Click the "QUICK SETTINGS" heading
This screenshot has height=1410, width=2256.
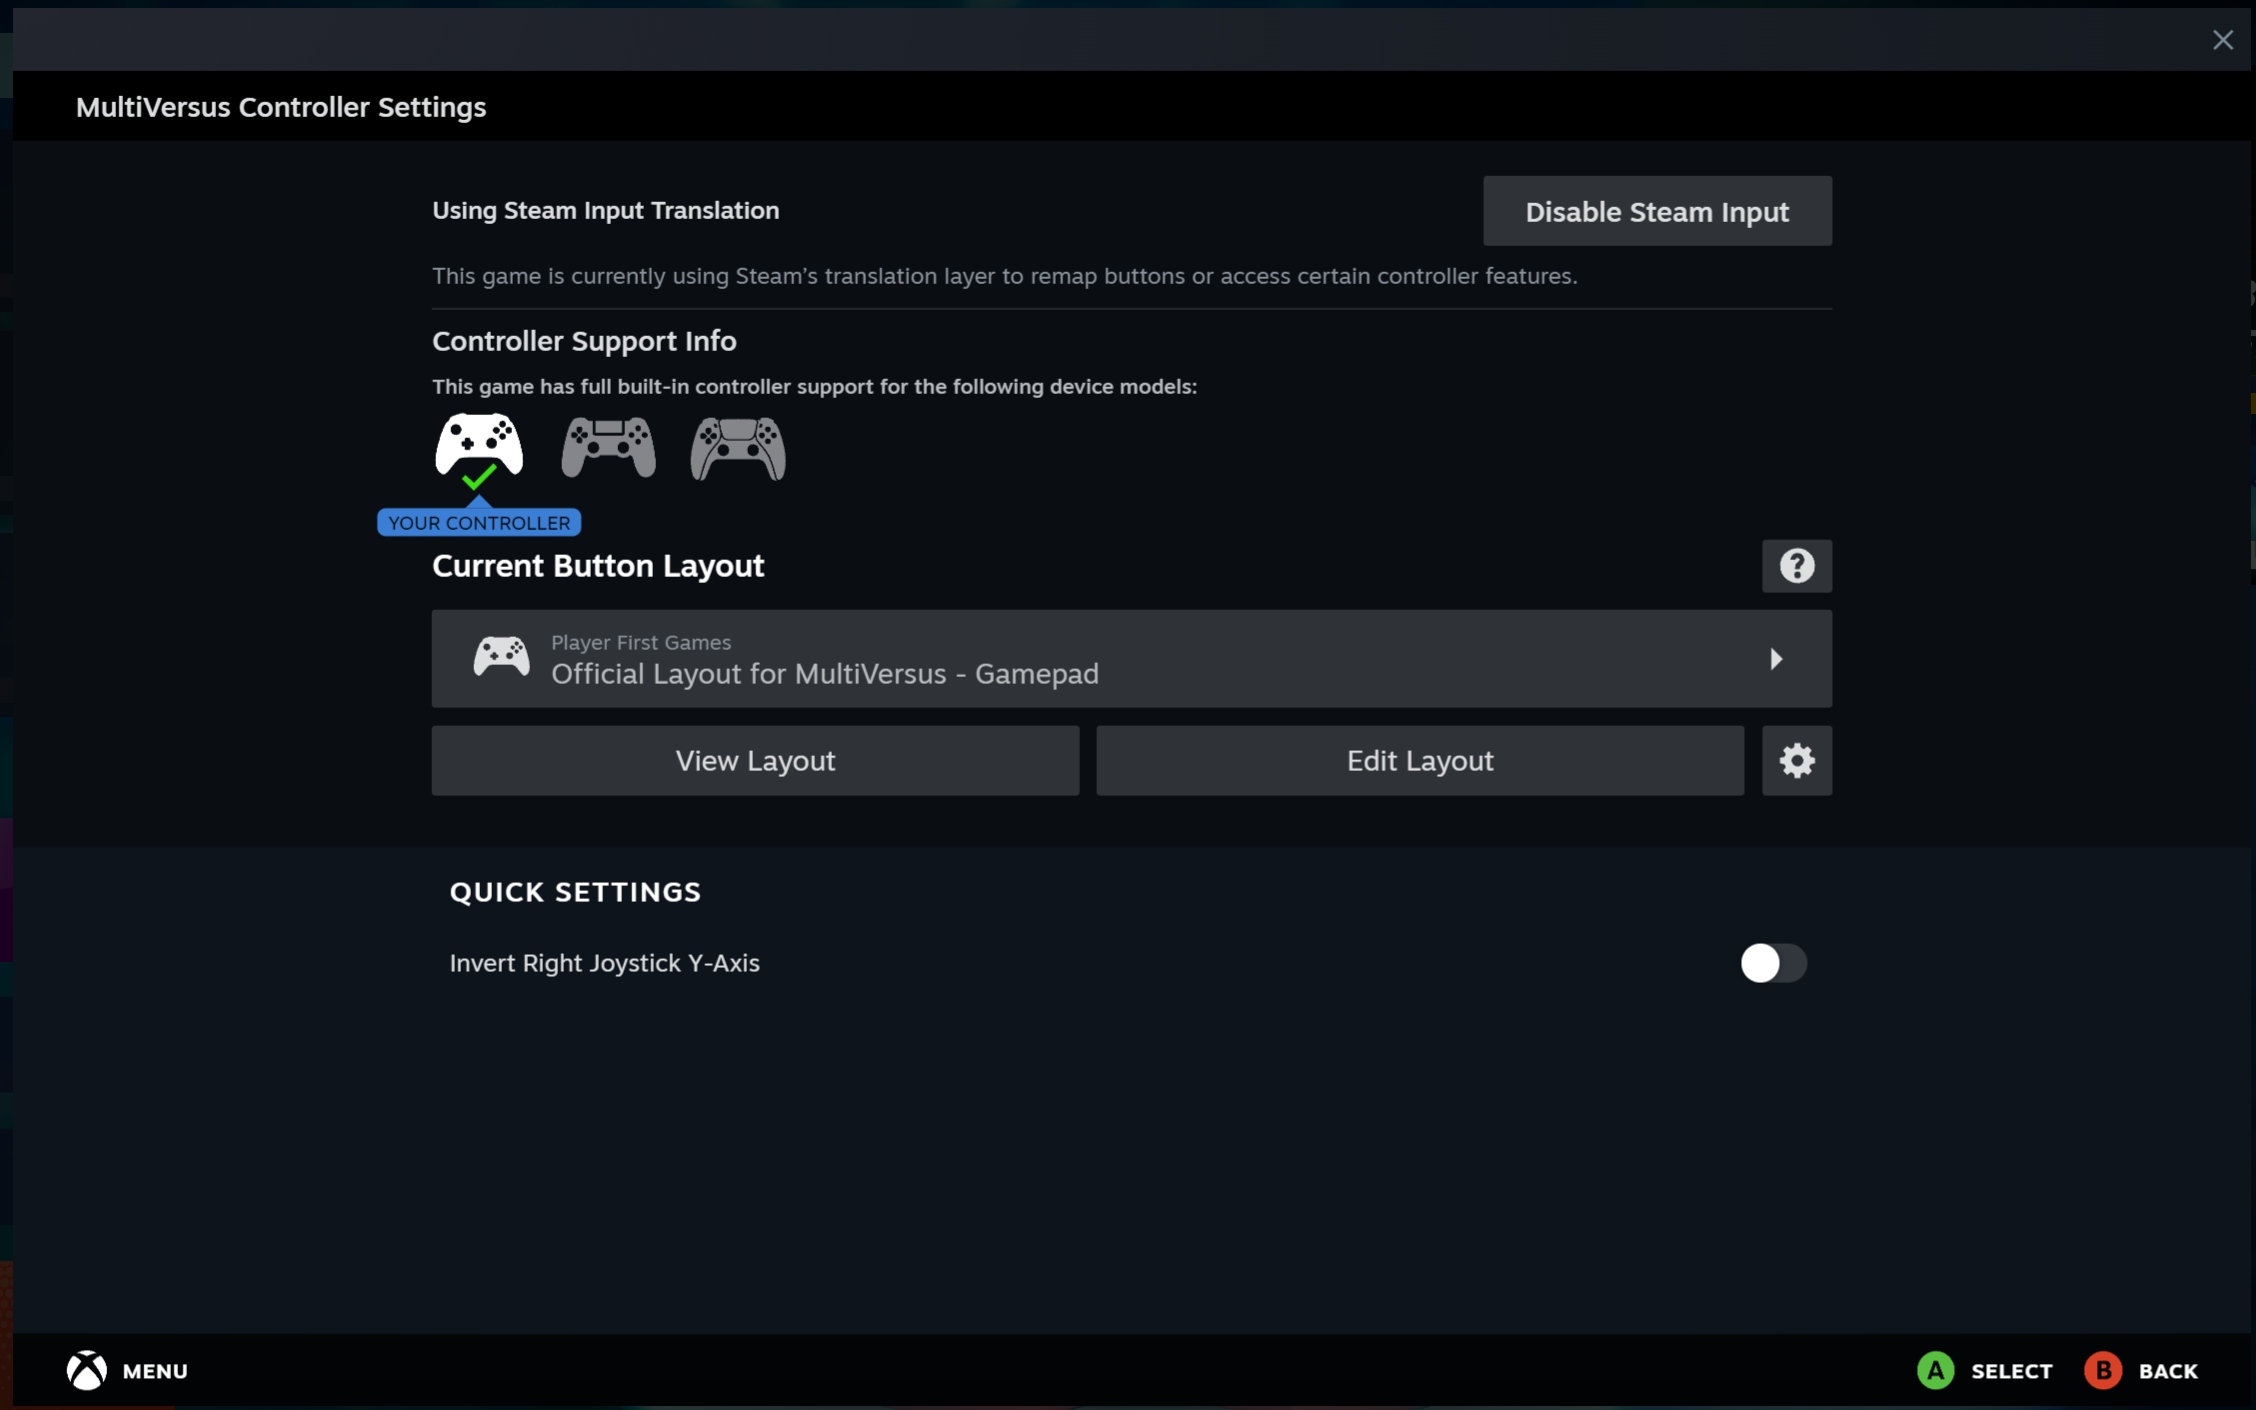pyautogui.click(x=575, y=892)
